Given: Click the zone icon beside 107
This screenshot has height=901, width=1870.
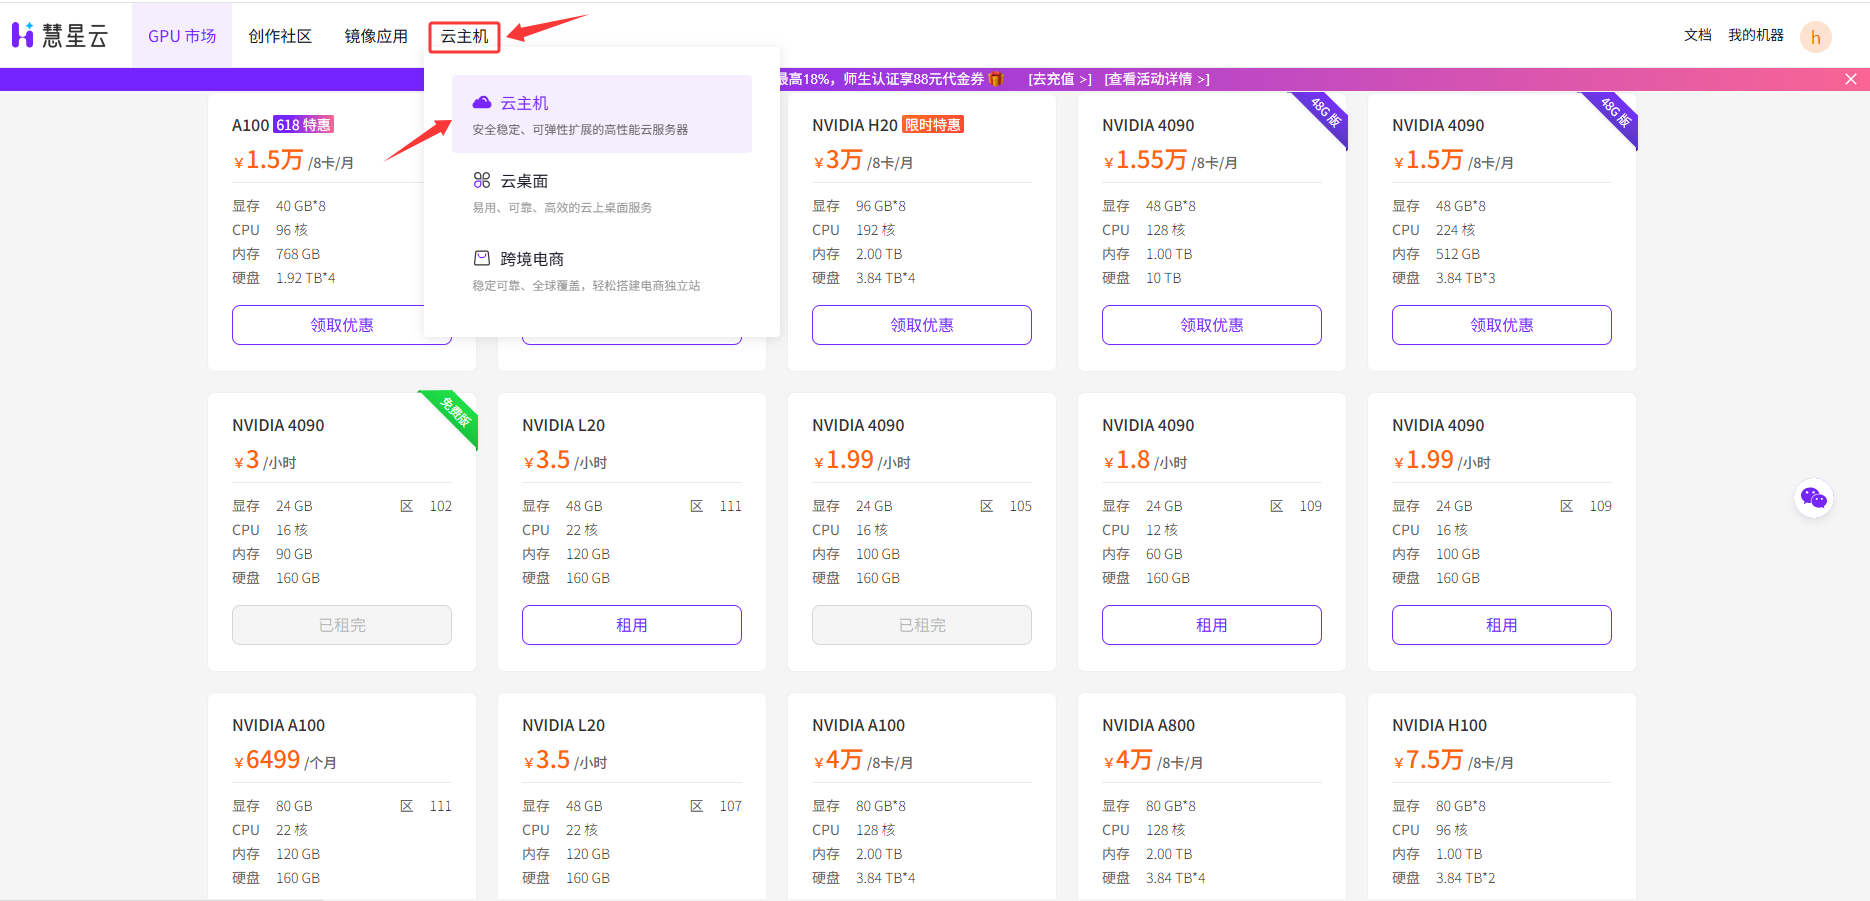Looking at the screenshot, I should pyautogui.click(x=697, y=806).
